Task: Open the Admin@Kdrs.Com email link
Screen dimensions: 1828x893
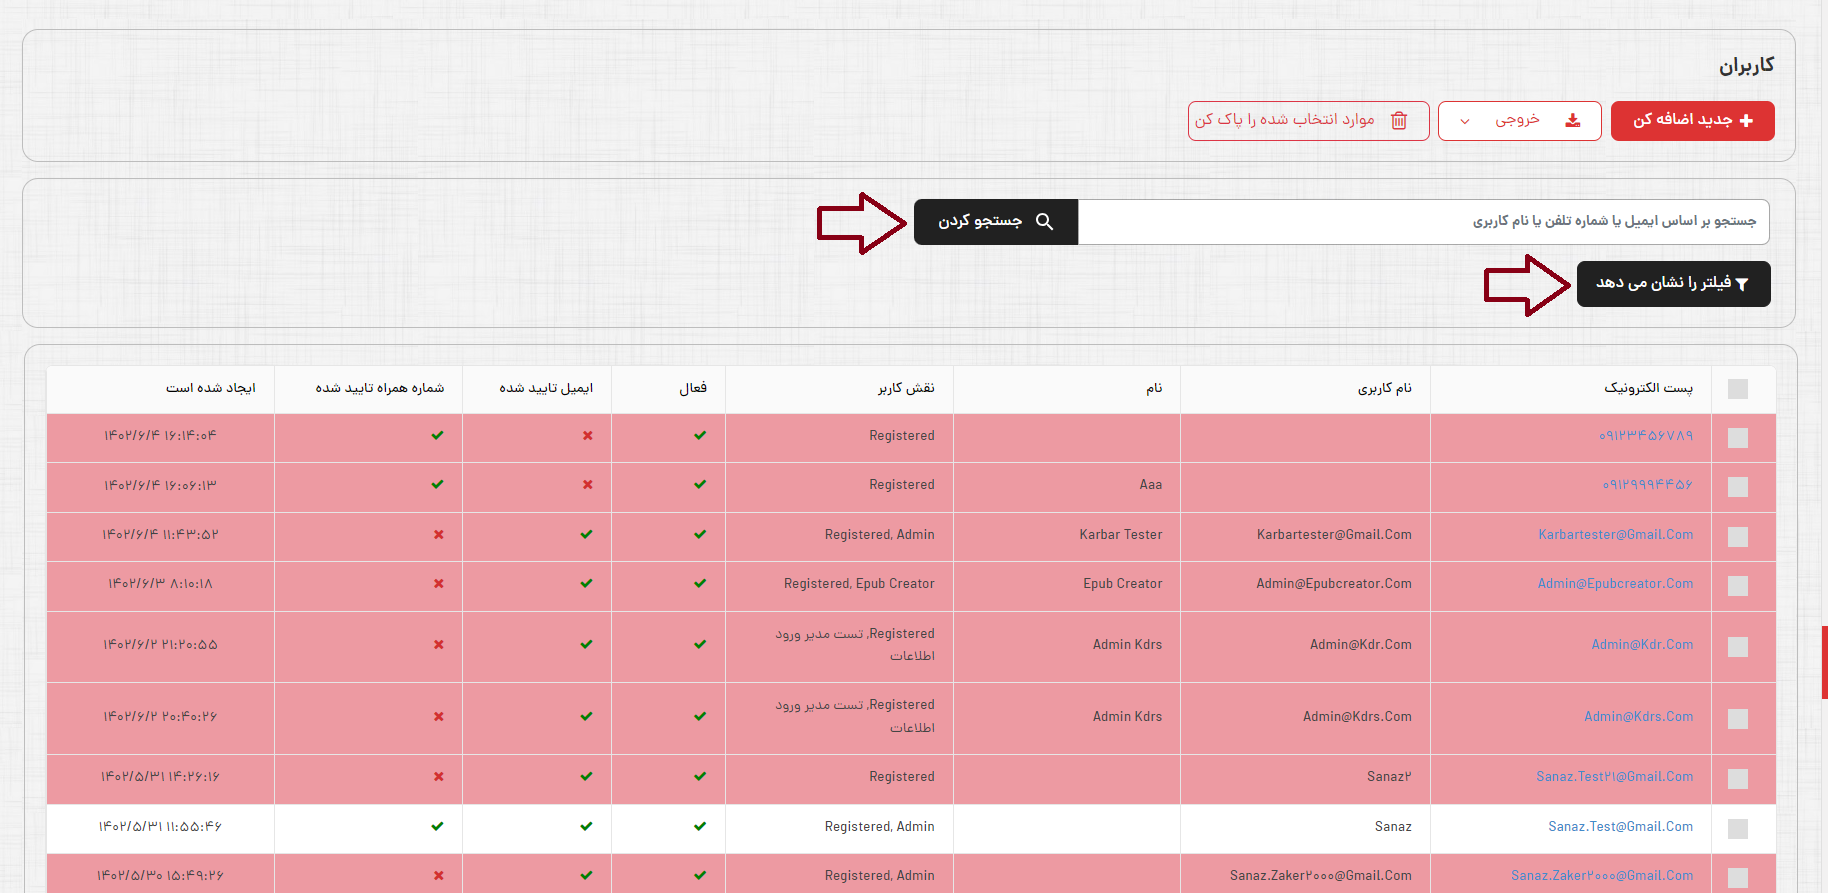Action: [1638, 717]
